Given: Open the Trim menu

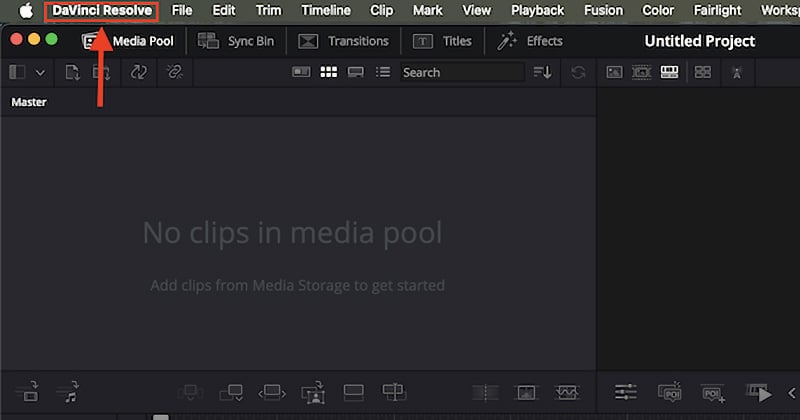Looking at the screenshot, I should [x=268, y=11].
